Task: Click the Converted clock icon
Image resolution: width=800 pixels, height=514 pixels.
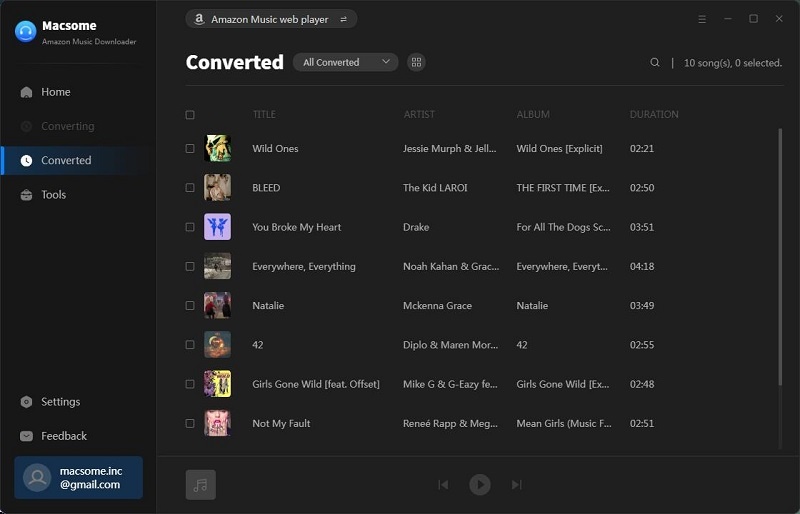Action: pos(26,160)
